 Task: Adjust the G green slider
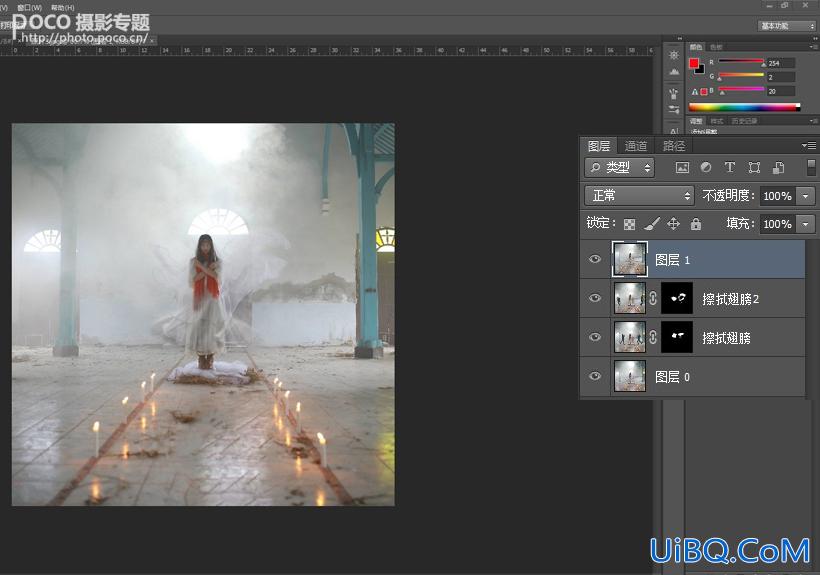(741, 76)
